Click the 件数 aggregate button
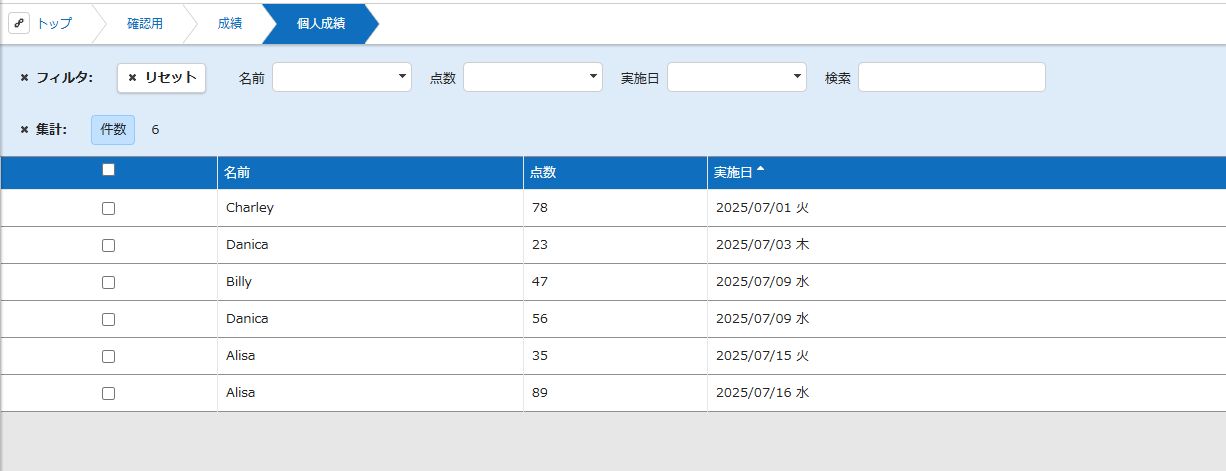 point(113,129)
